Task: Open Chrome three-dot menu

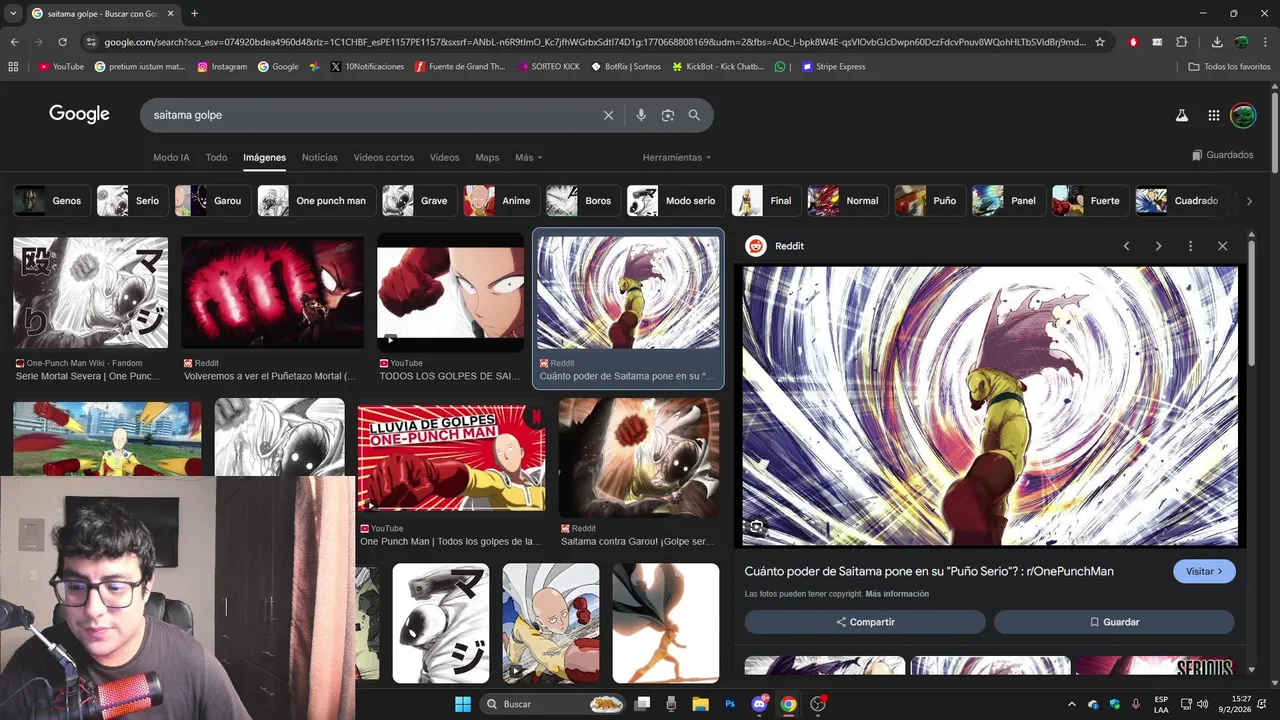Action: [x=1266, y=42]
